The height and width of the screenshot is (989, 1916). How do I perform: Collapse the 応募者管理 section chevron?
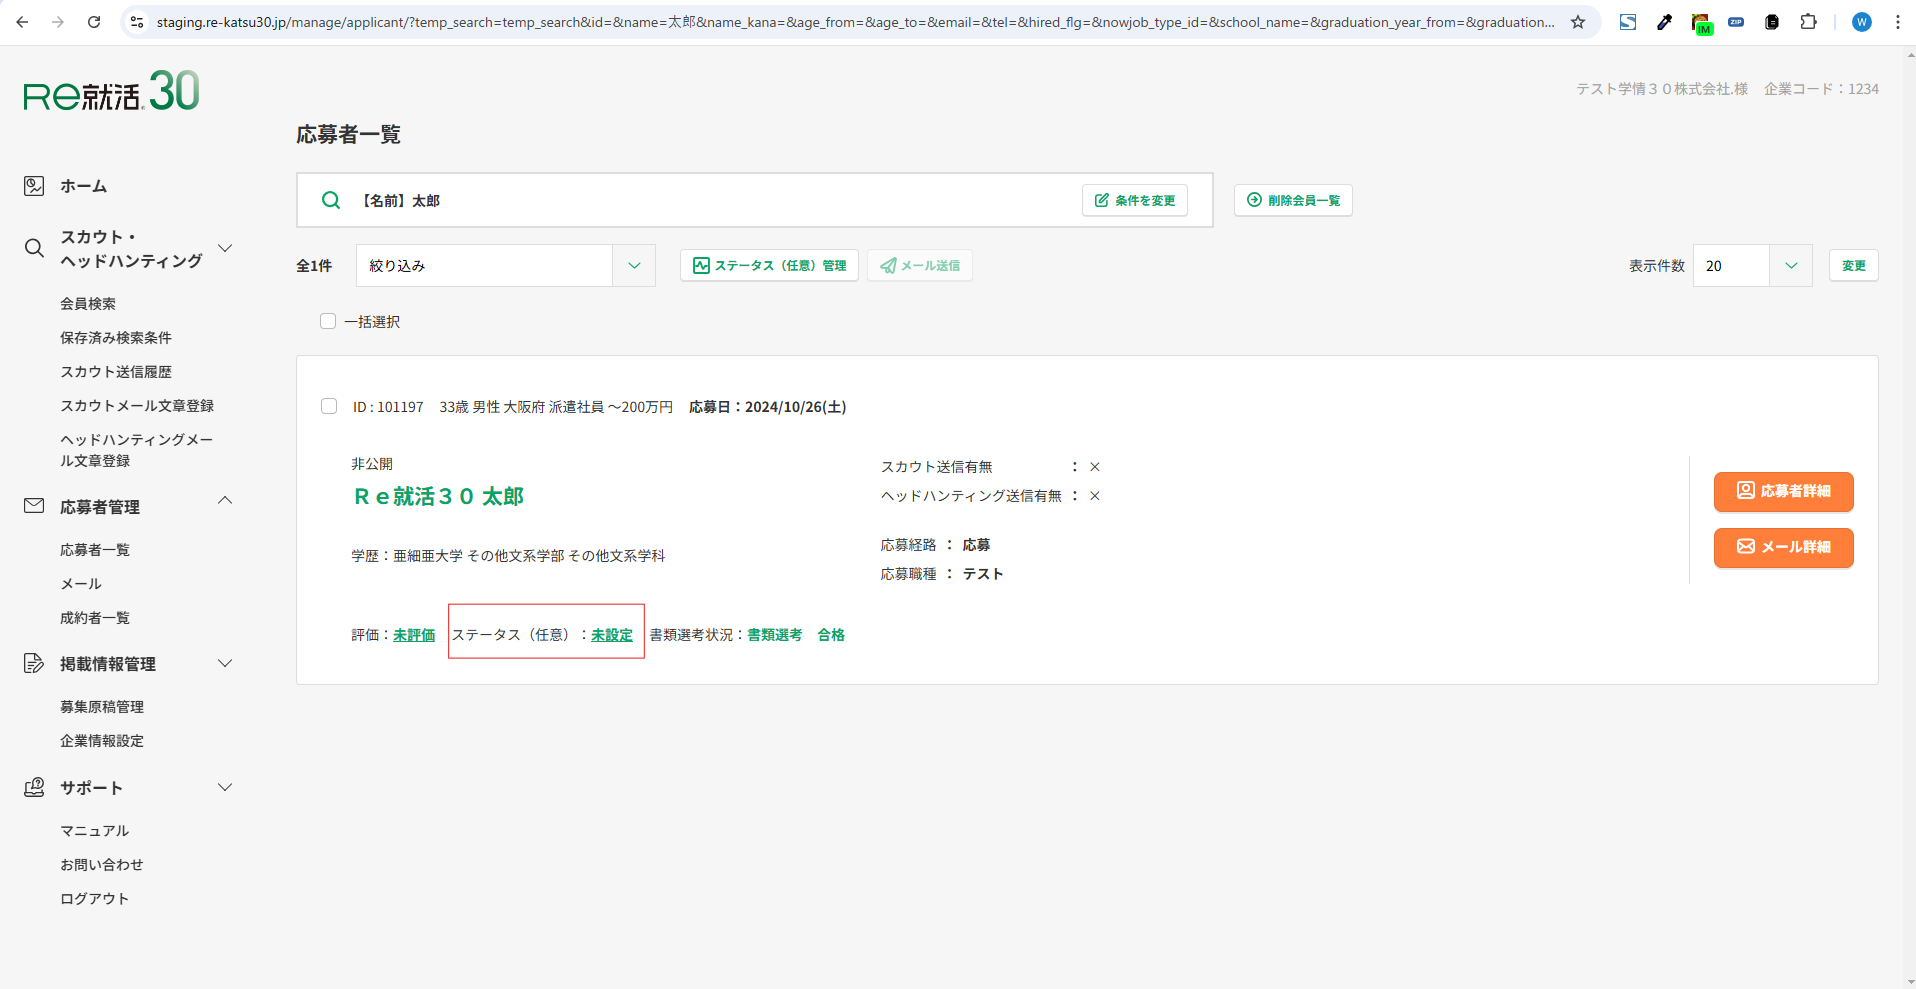225,500
